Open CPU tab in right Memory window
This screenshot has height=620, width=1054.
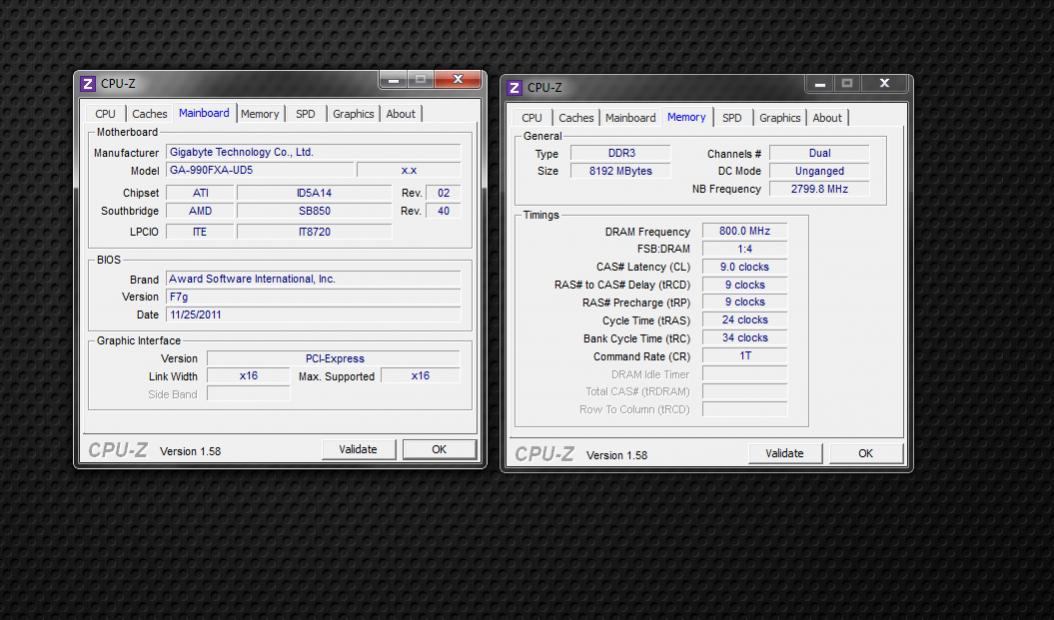coord(532,118)
